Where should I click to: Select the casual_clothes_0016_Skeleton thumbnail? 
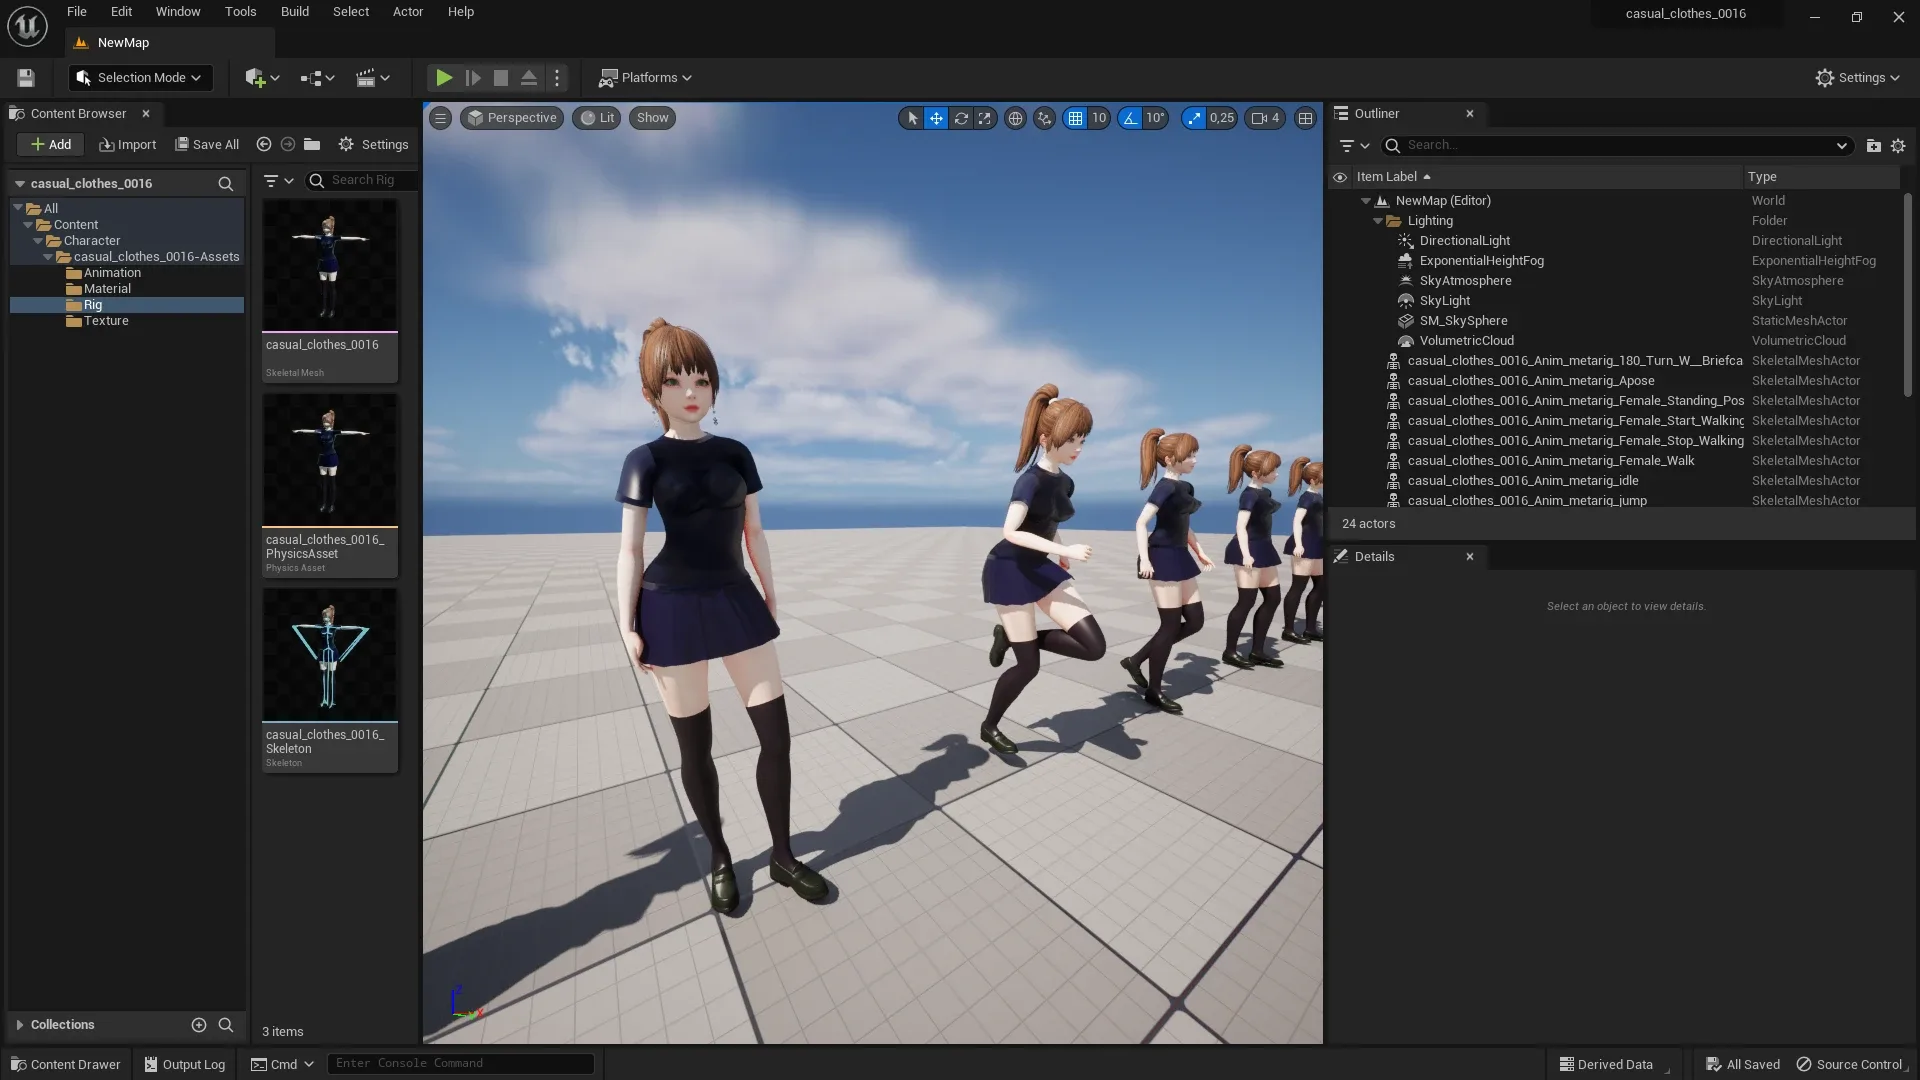coord(330,655)
